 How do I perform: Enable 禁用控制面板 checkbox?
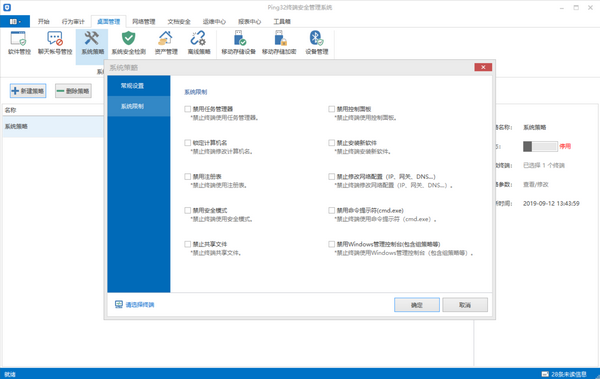[x=331, y=109]
